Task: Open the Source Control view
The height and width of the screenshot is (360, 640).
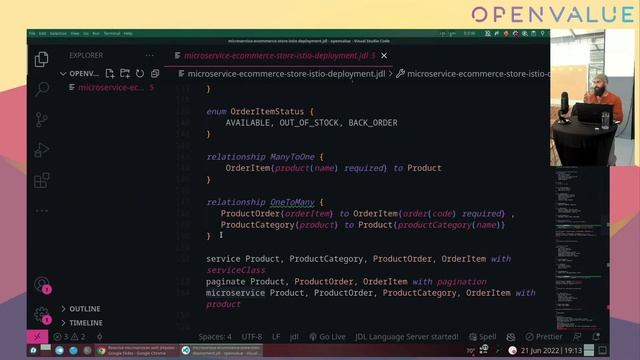Action: pos(42,120)
